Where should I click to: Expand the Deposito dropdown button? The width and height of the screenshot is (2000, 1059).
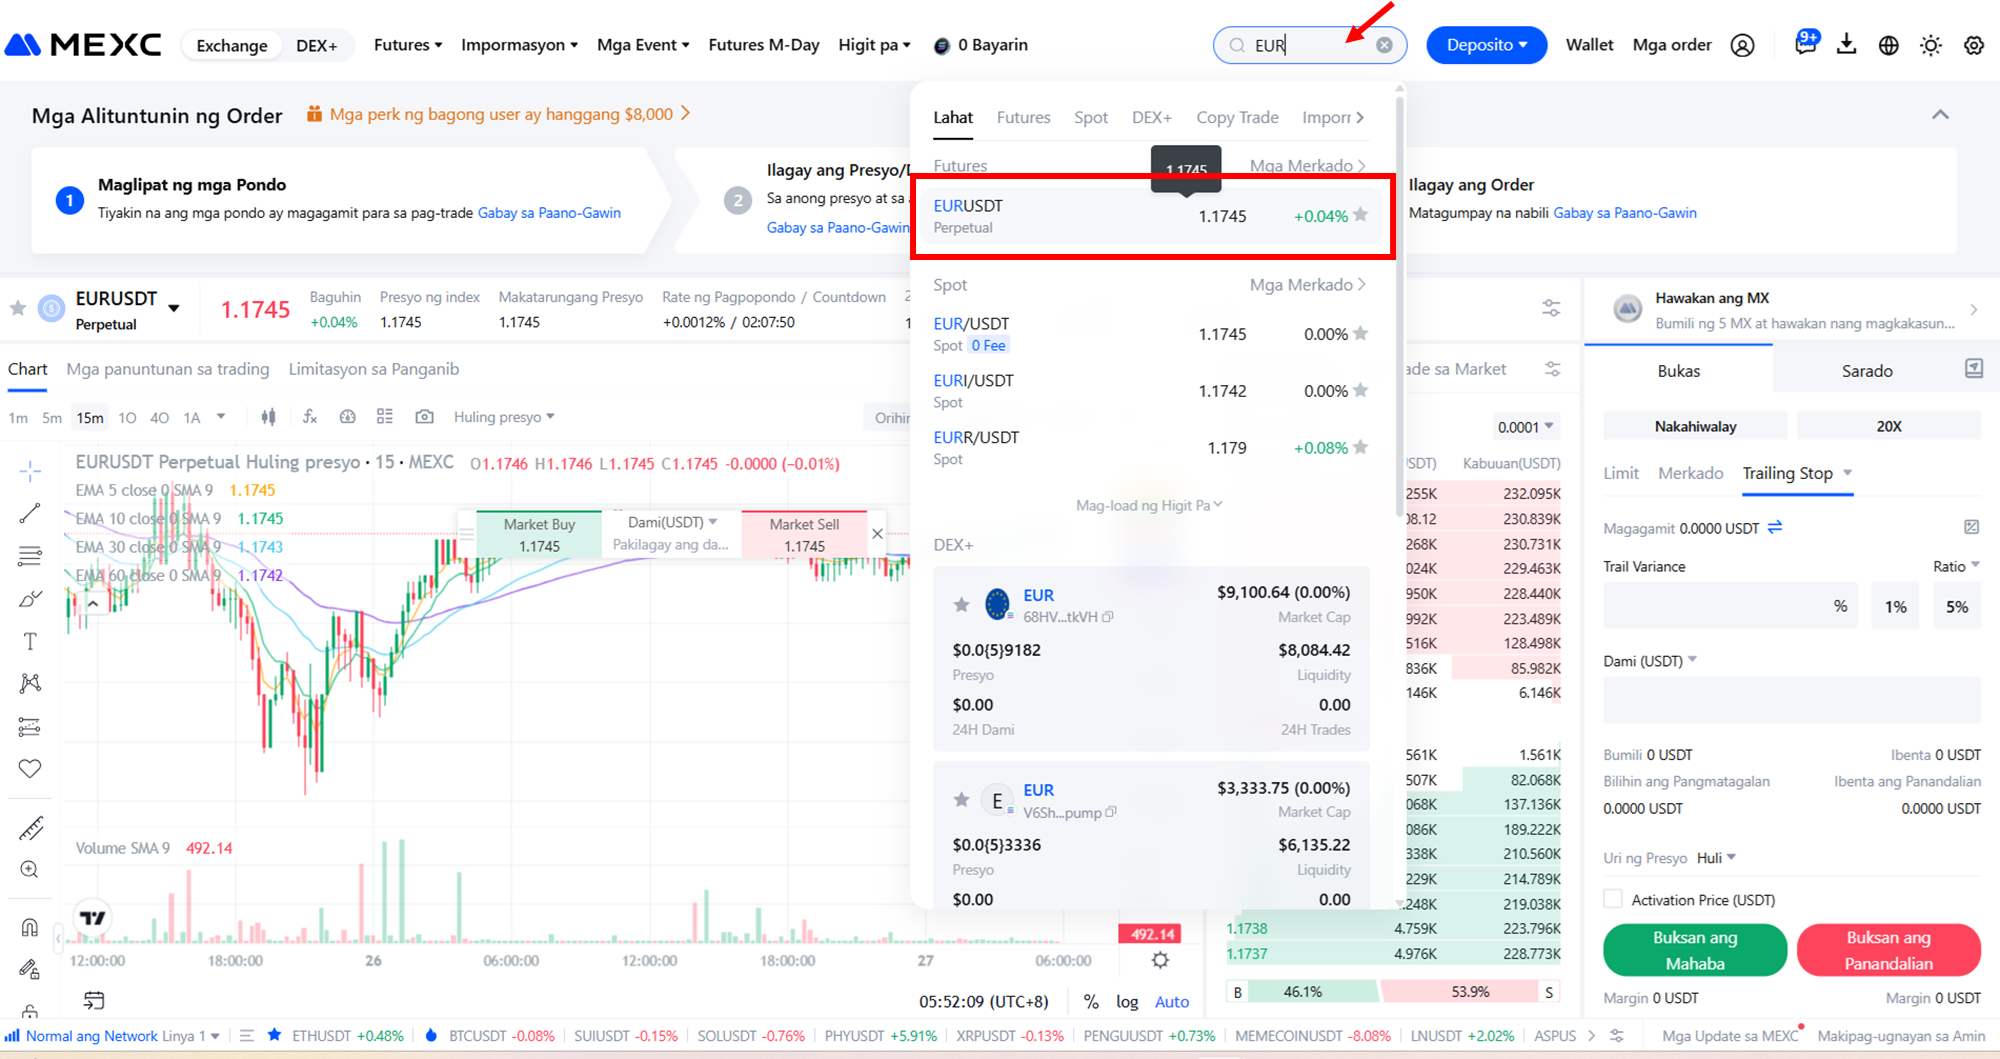[1486, 45]
